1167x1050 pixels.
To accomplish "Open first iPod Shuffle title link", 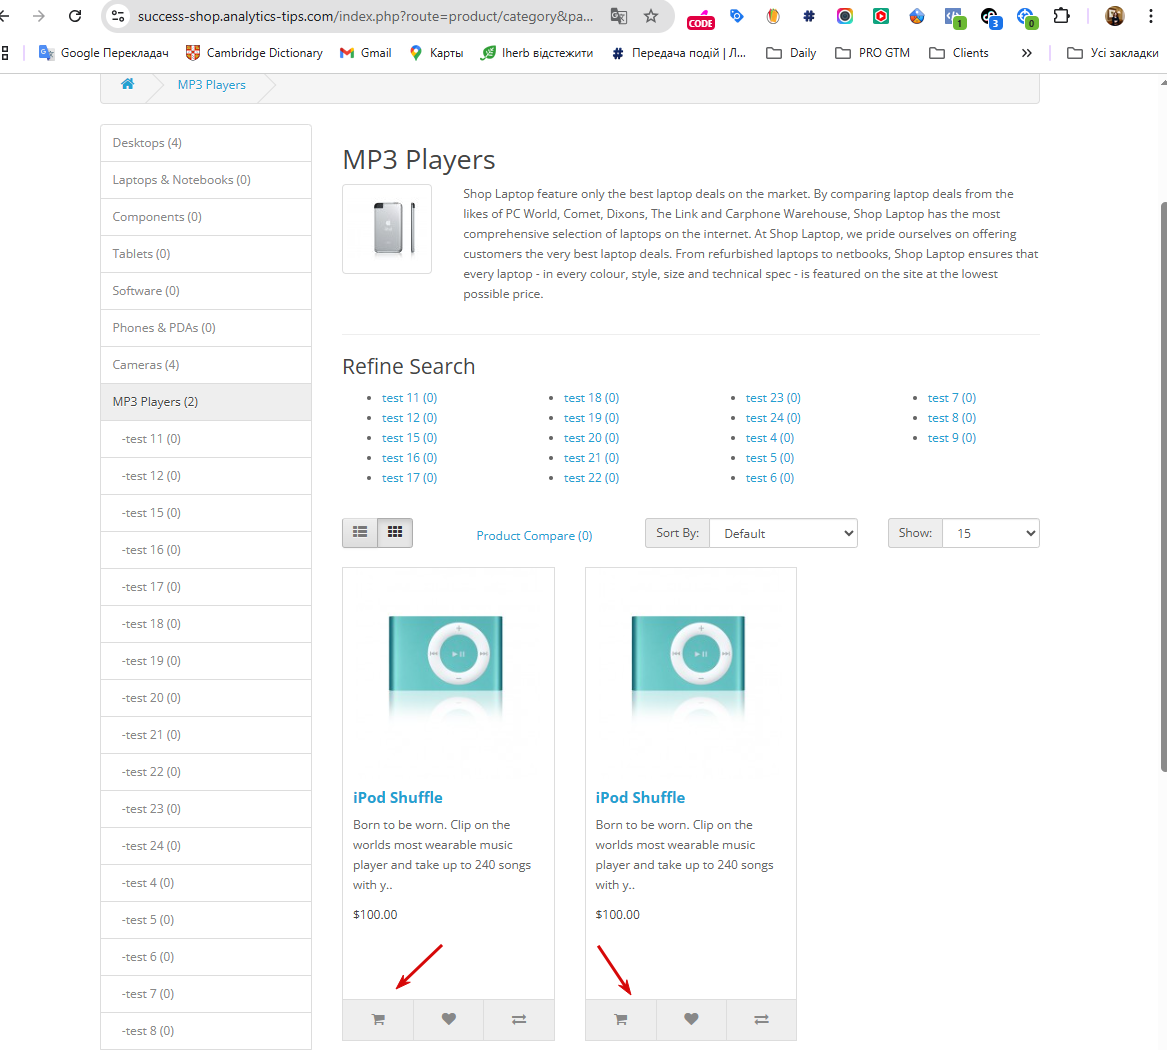I will point(397,798).
